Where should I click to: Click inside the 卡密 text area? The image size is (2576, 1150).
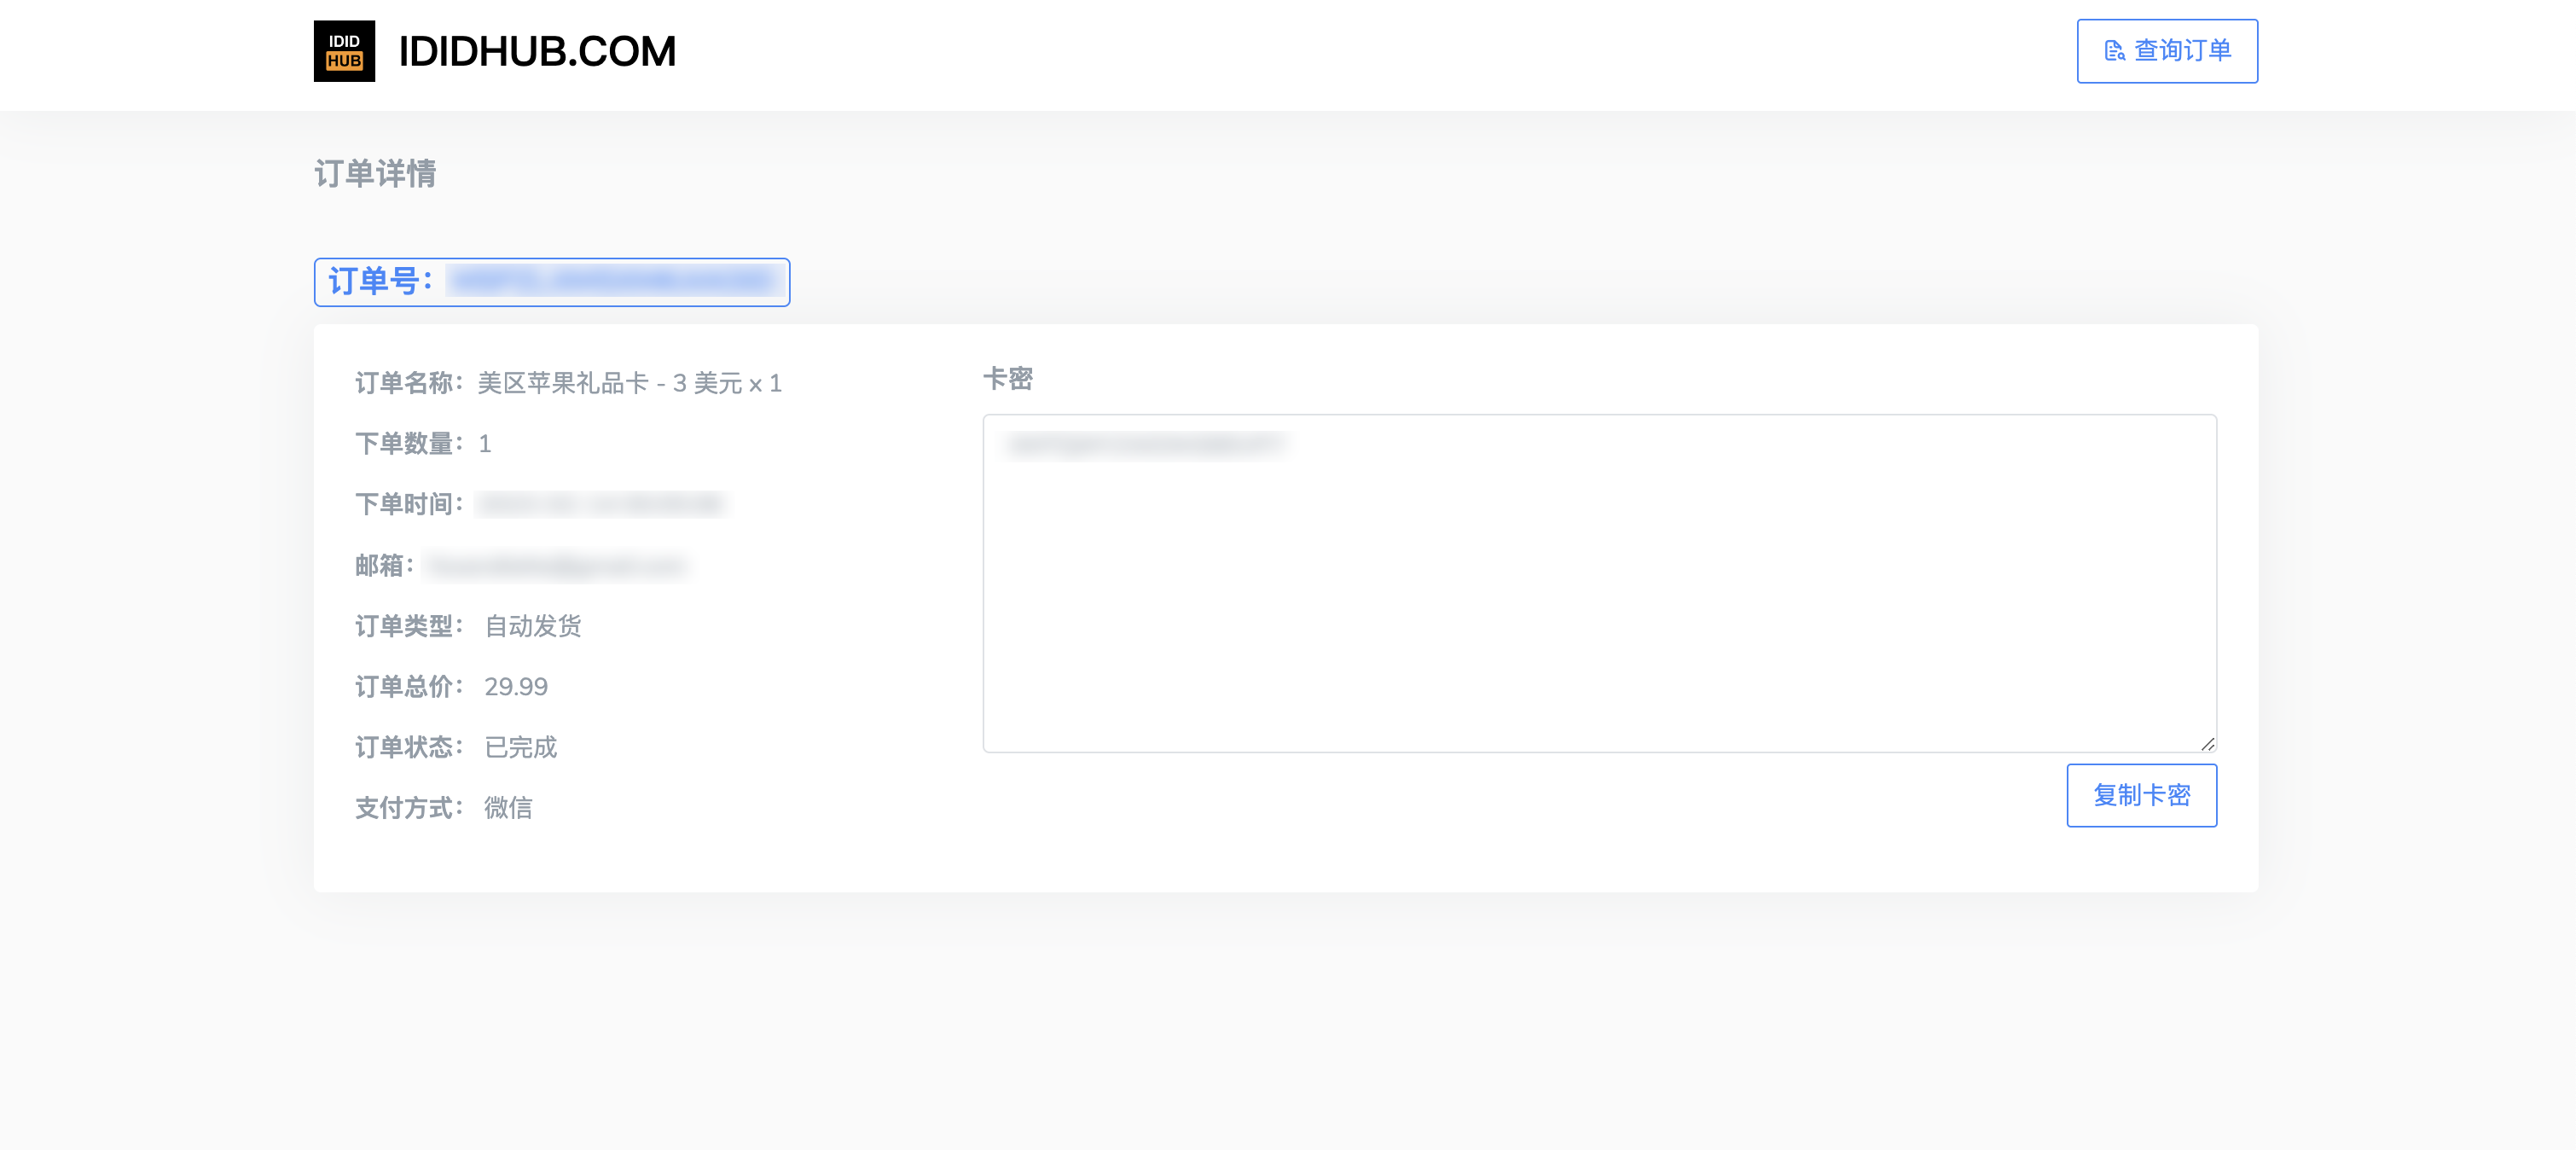(1599, 583)
